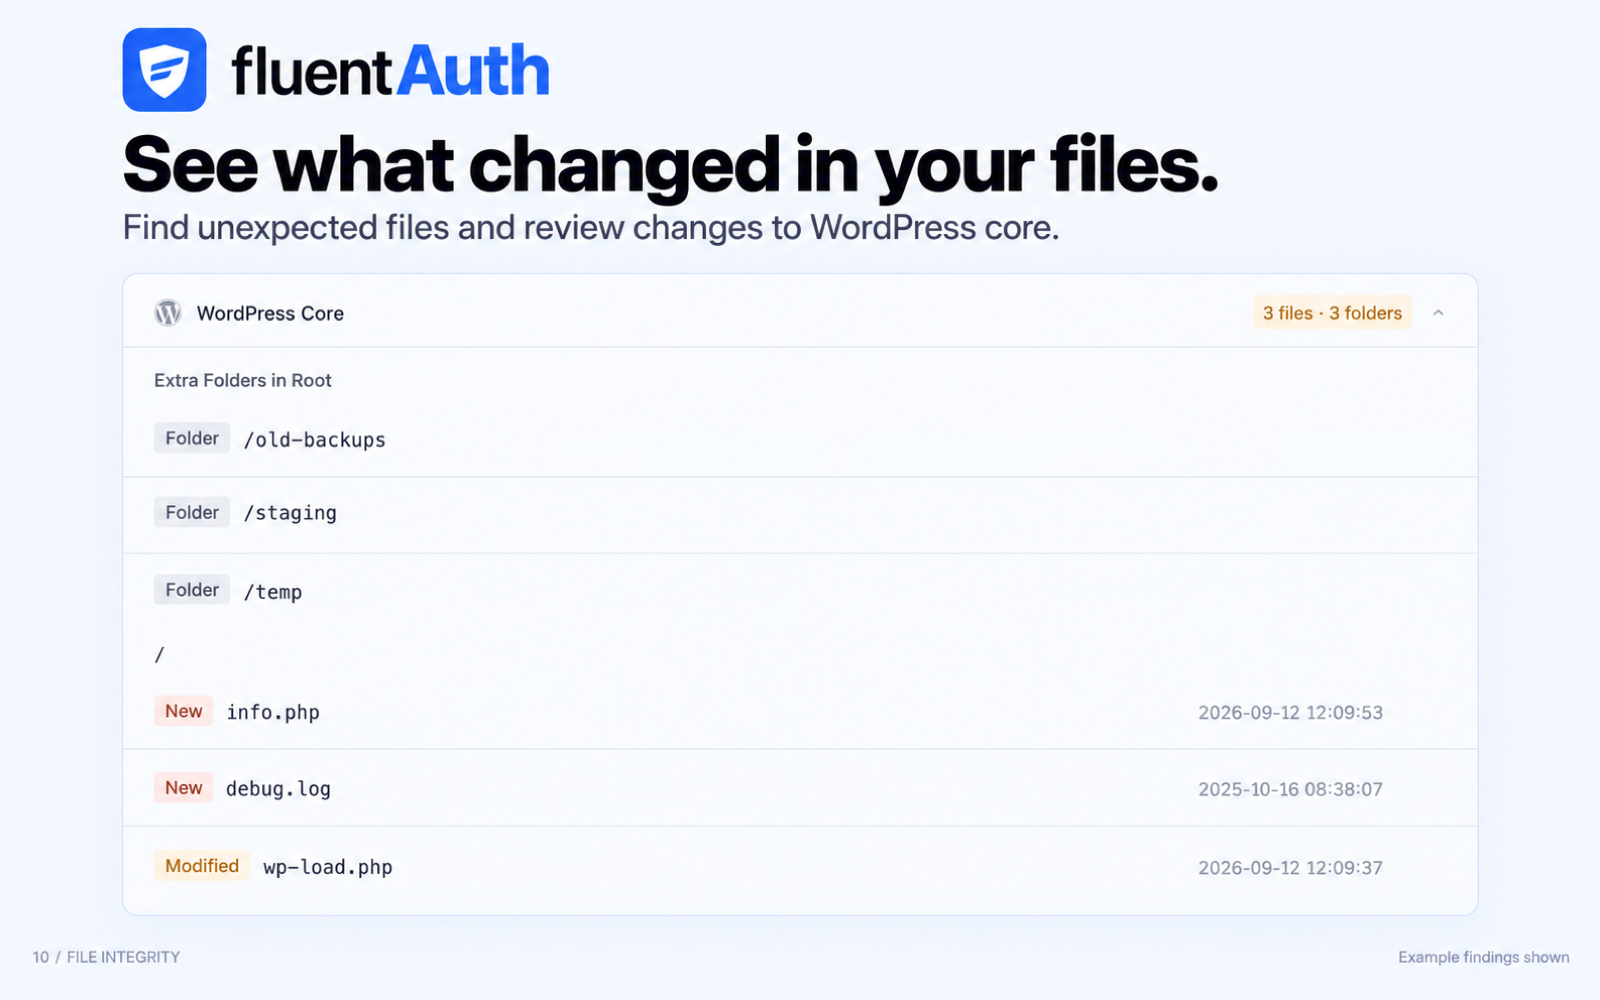Screen dimensions: 1600x1000
Task: Click the 'Extra Folders in Root' label
Action: pos(243,380)
